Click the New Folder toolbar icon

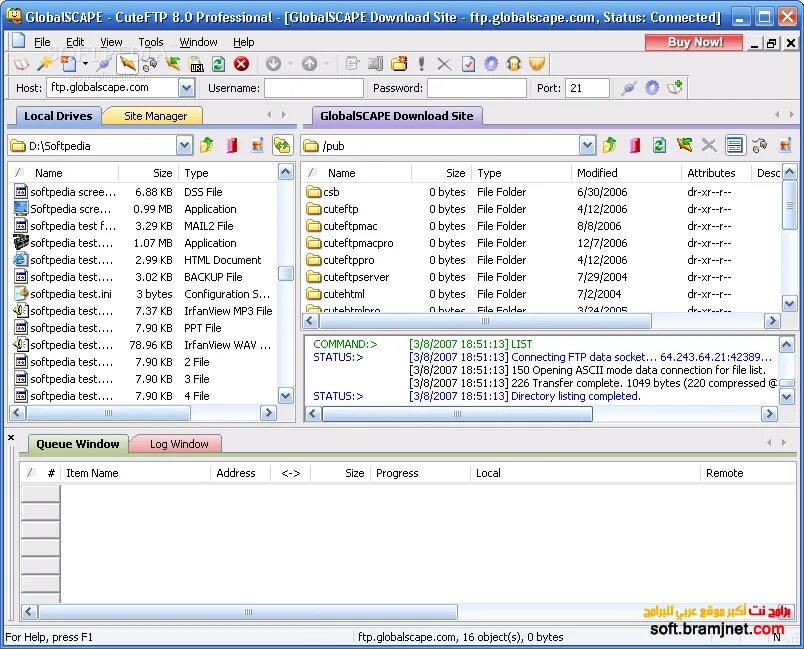click(399, 64)
